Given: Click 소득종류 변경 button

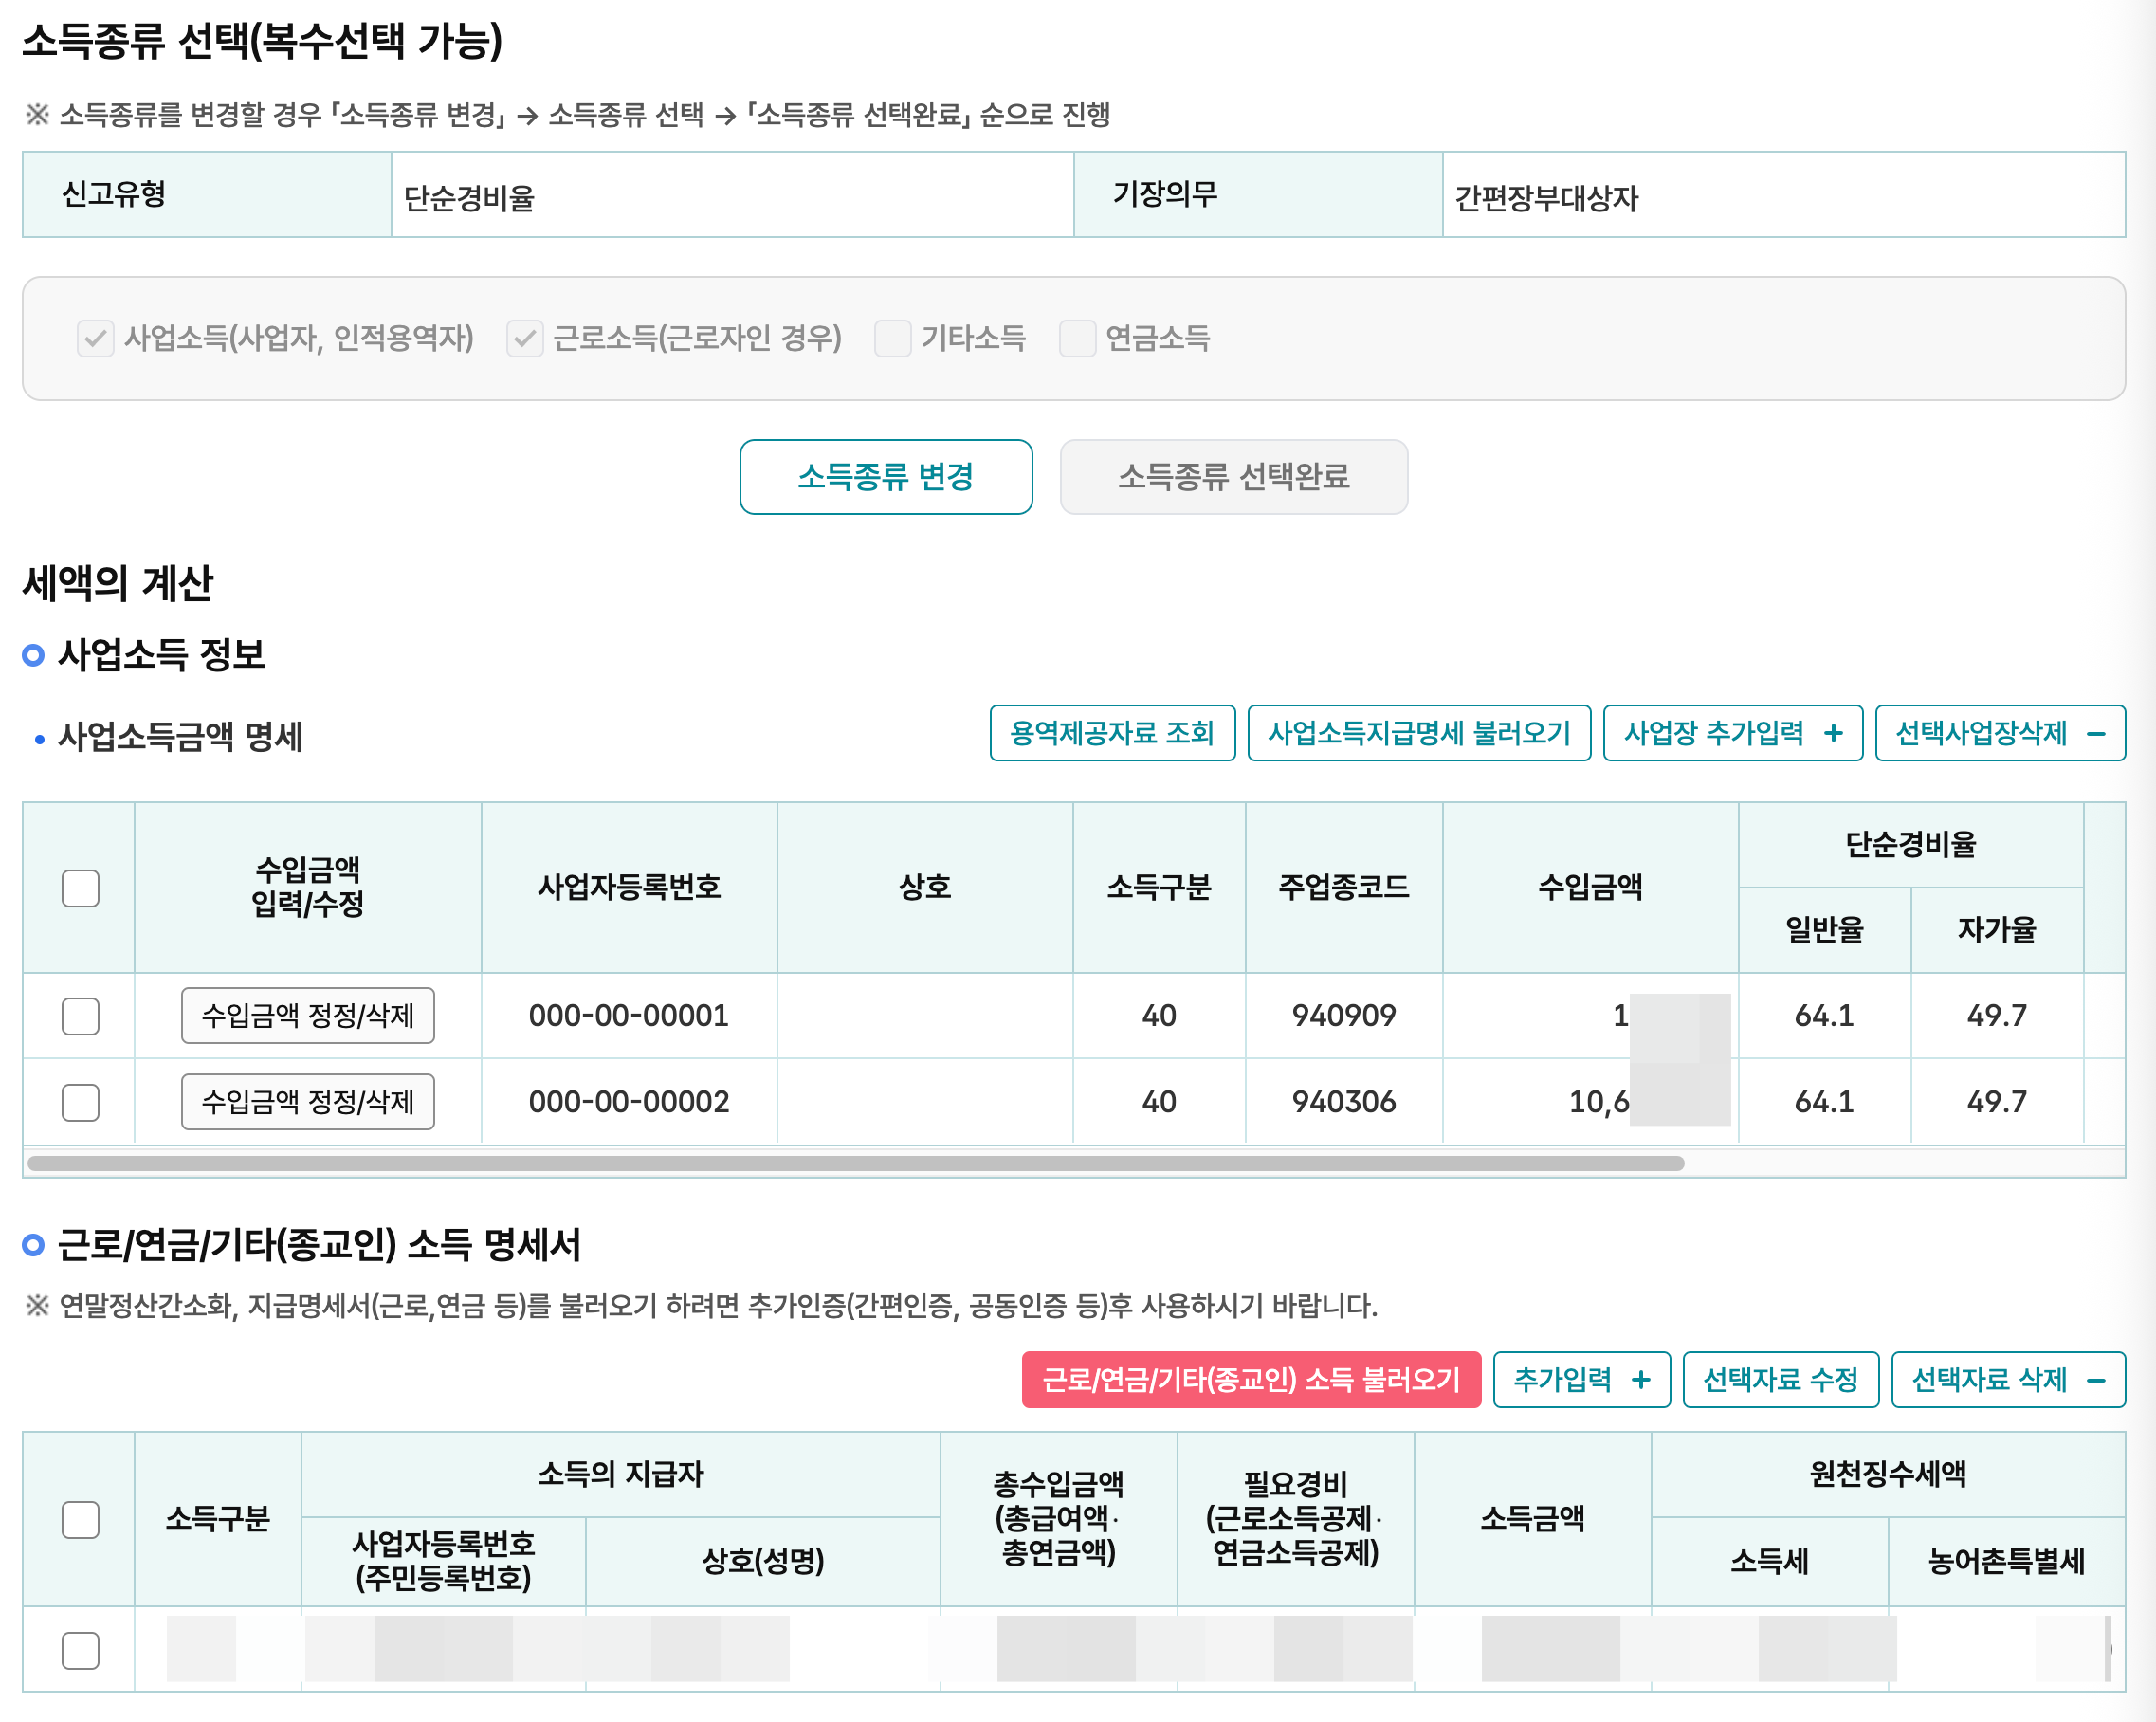Looking at the screenshot, I should (885, 477).
